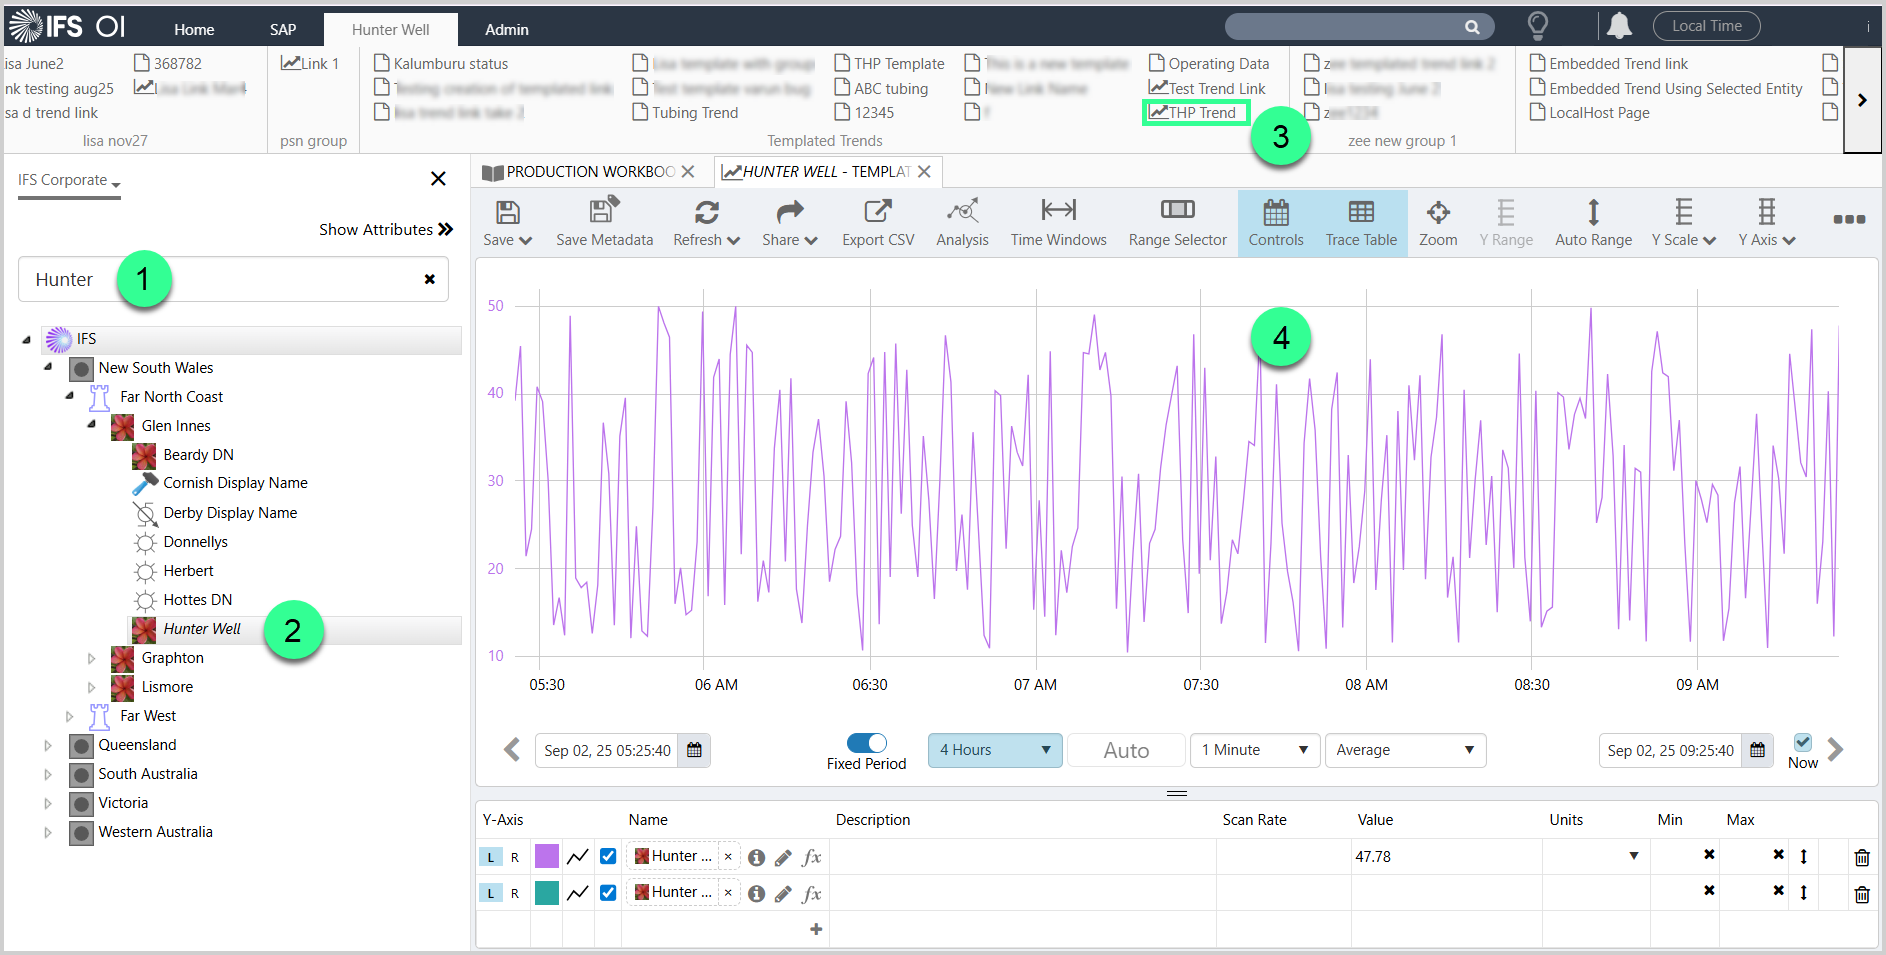Apply Auto Range to chart

[1593, 212]
